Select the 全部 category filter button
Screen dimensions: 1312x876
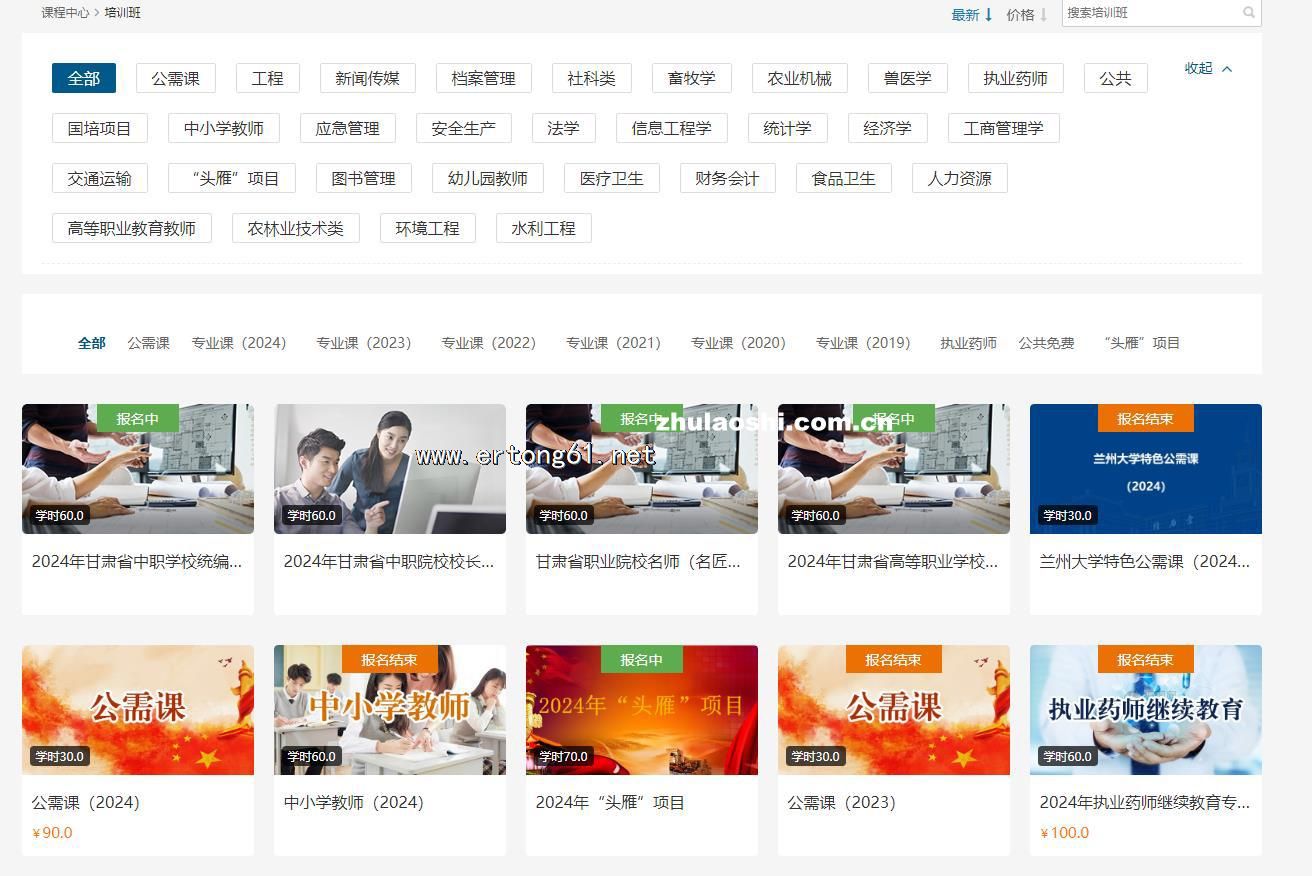click(x=84, y=78)
